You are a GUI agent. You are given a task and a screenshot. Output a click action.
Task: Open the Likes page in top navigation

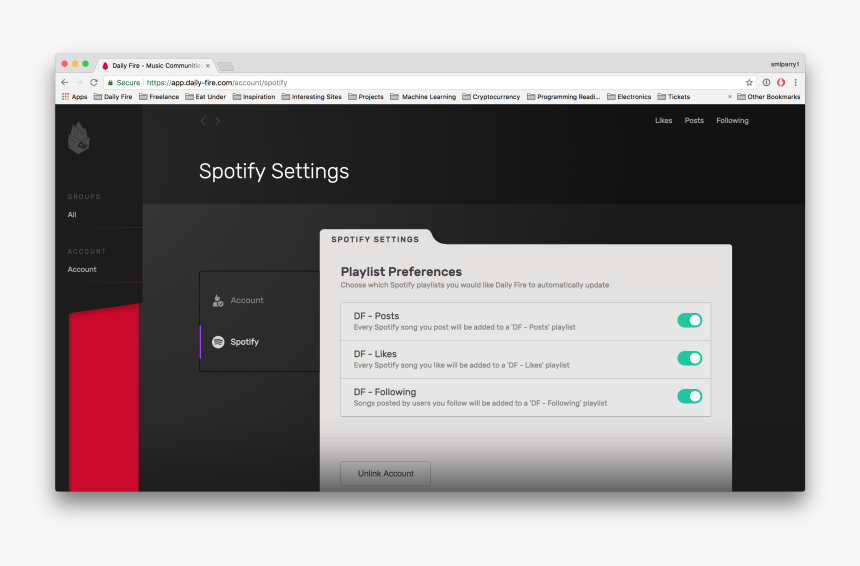point(664,121)
